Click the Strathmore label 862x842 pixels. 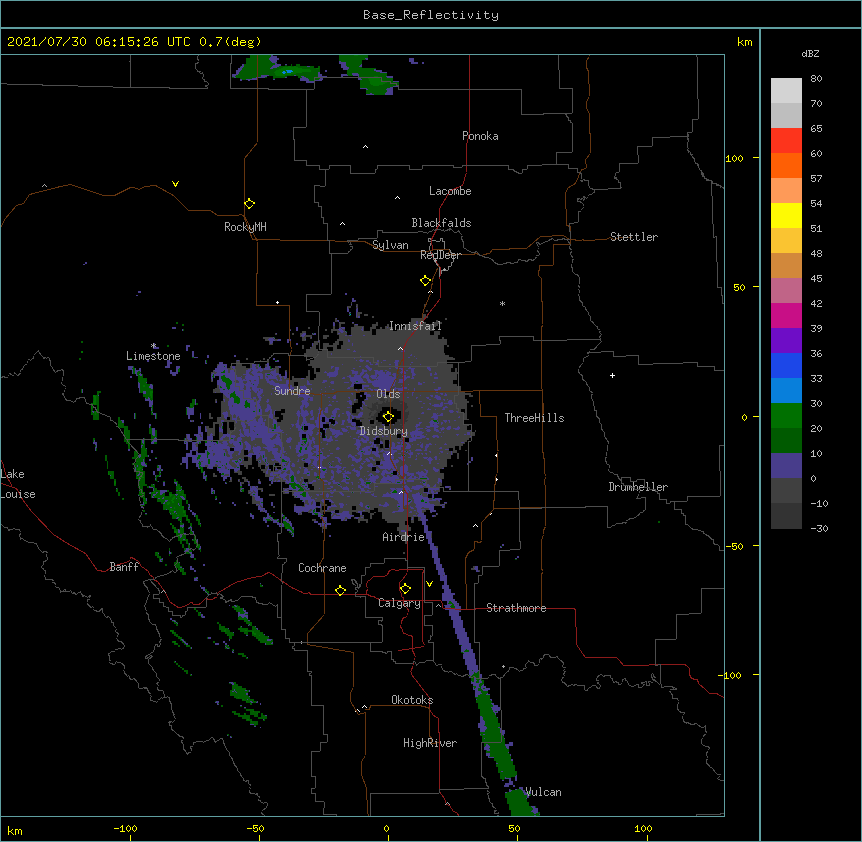click(x=516, y=608)
